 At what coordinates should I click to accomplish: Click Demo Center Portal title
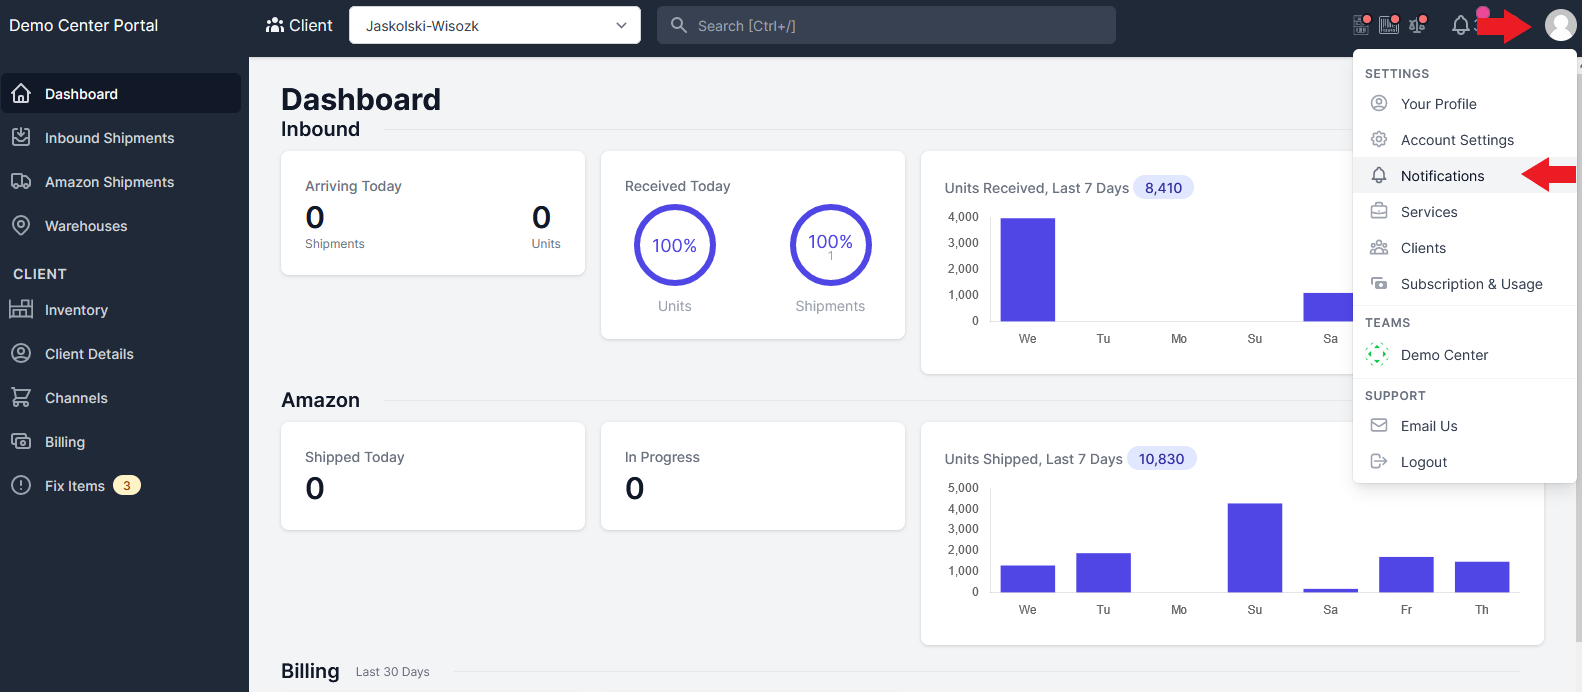[x=84, y=25]
